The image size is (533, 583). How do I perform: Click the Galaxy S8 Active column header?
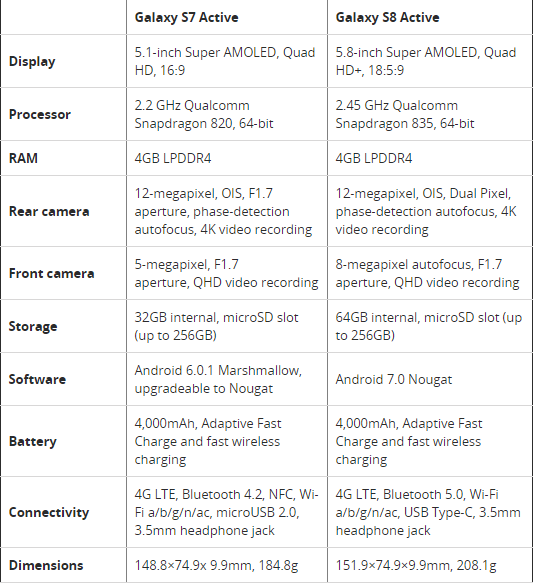387,17
